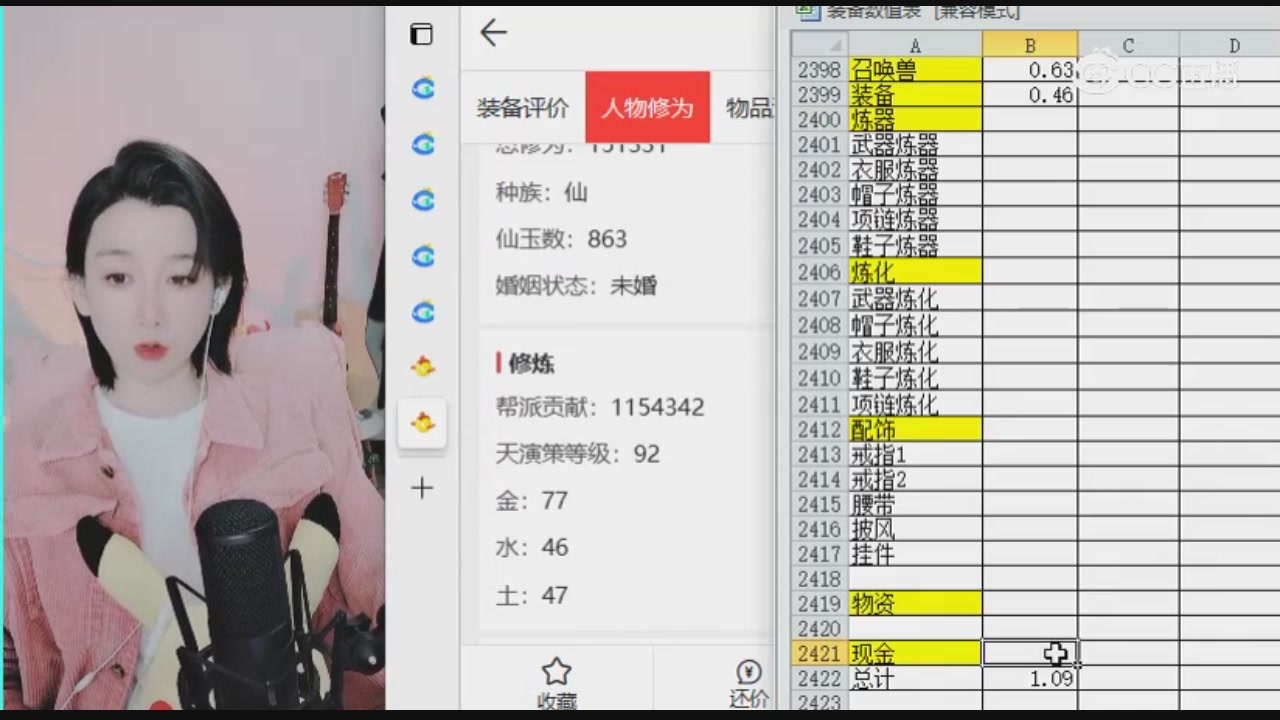Click the 仙玉数: 863 line
This screenshot has height=720, width=1280.
click(x=561, y=239)
